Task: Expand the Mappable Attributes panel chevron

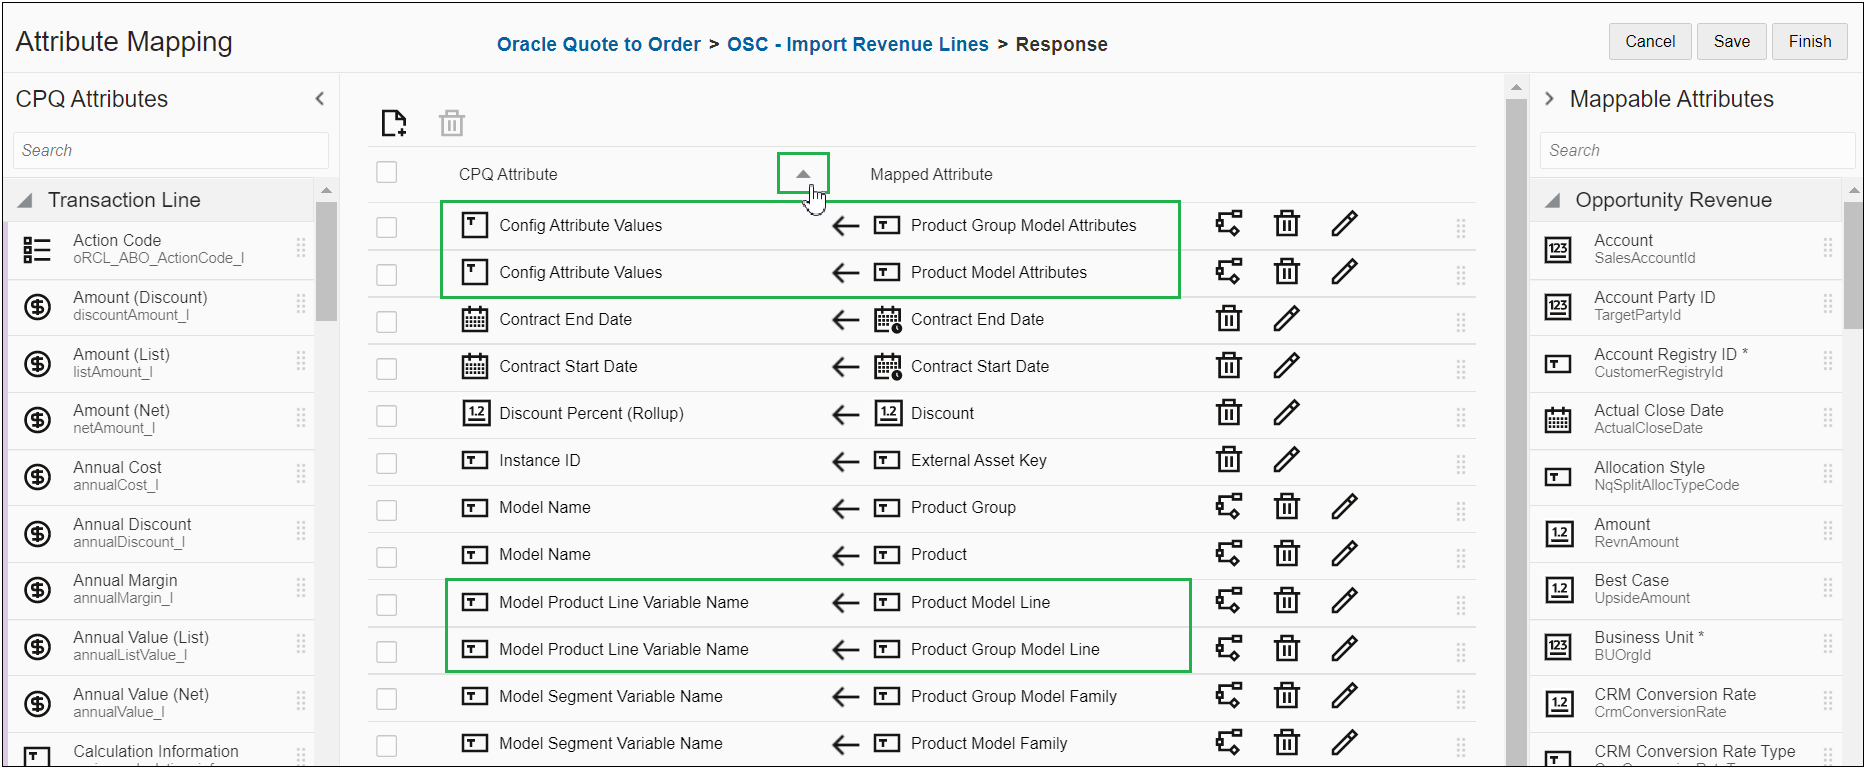Action: tap(1549, 98)
